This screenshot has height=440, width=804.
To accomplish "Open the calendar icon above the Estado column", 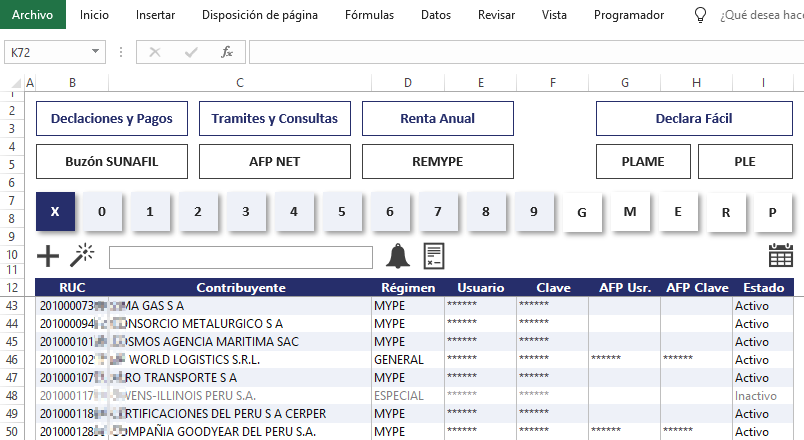I will 780,255.
